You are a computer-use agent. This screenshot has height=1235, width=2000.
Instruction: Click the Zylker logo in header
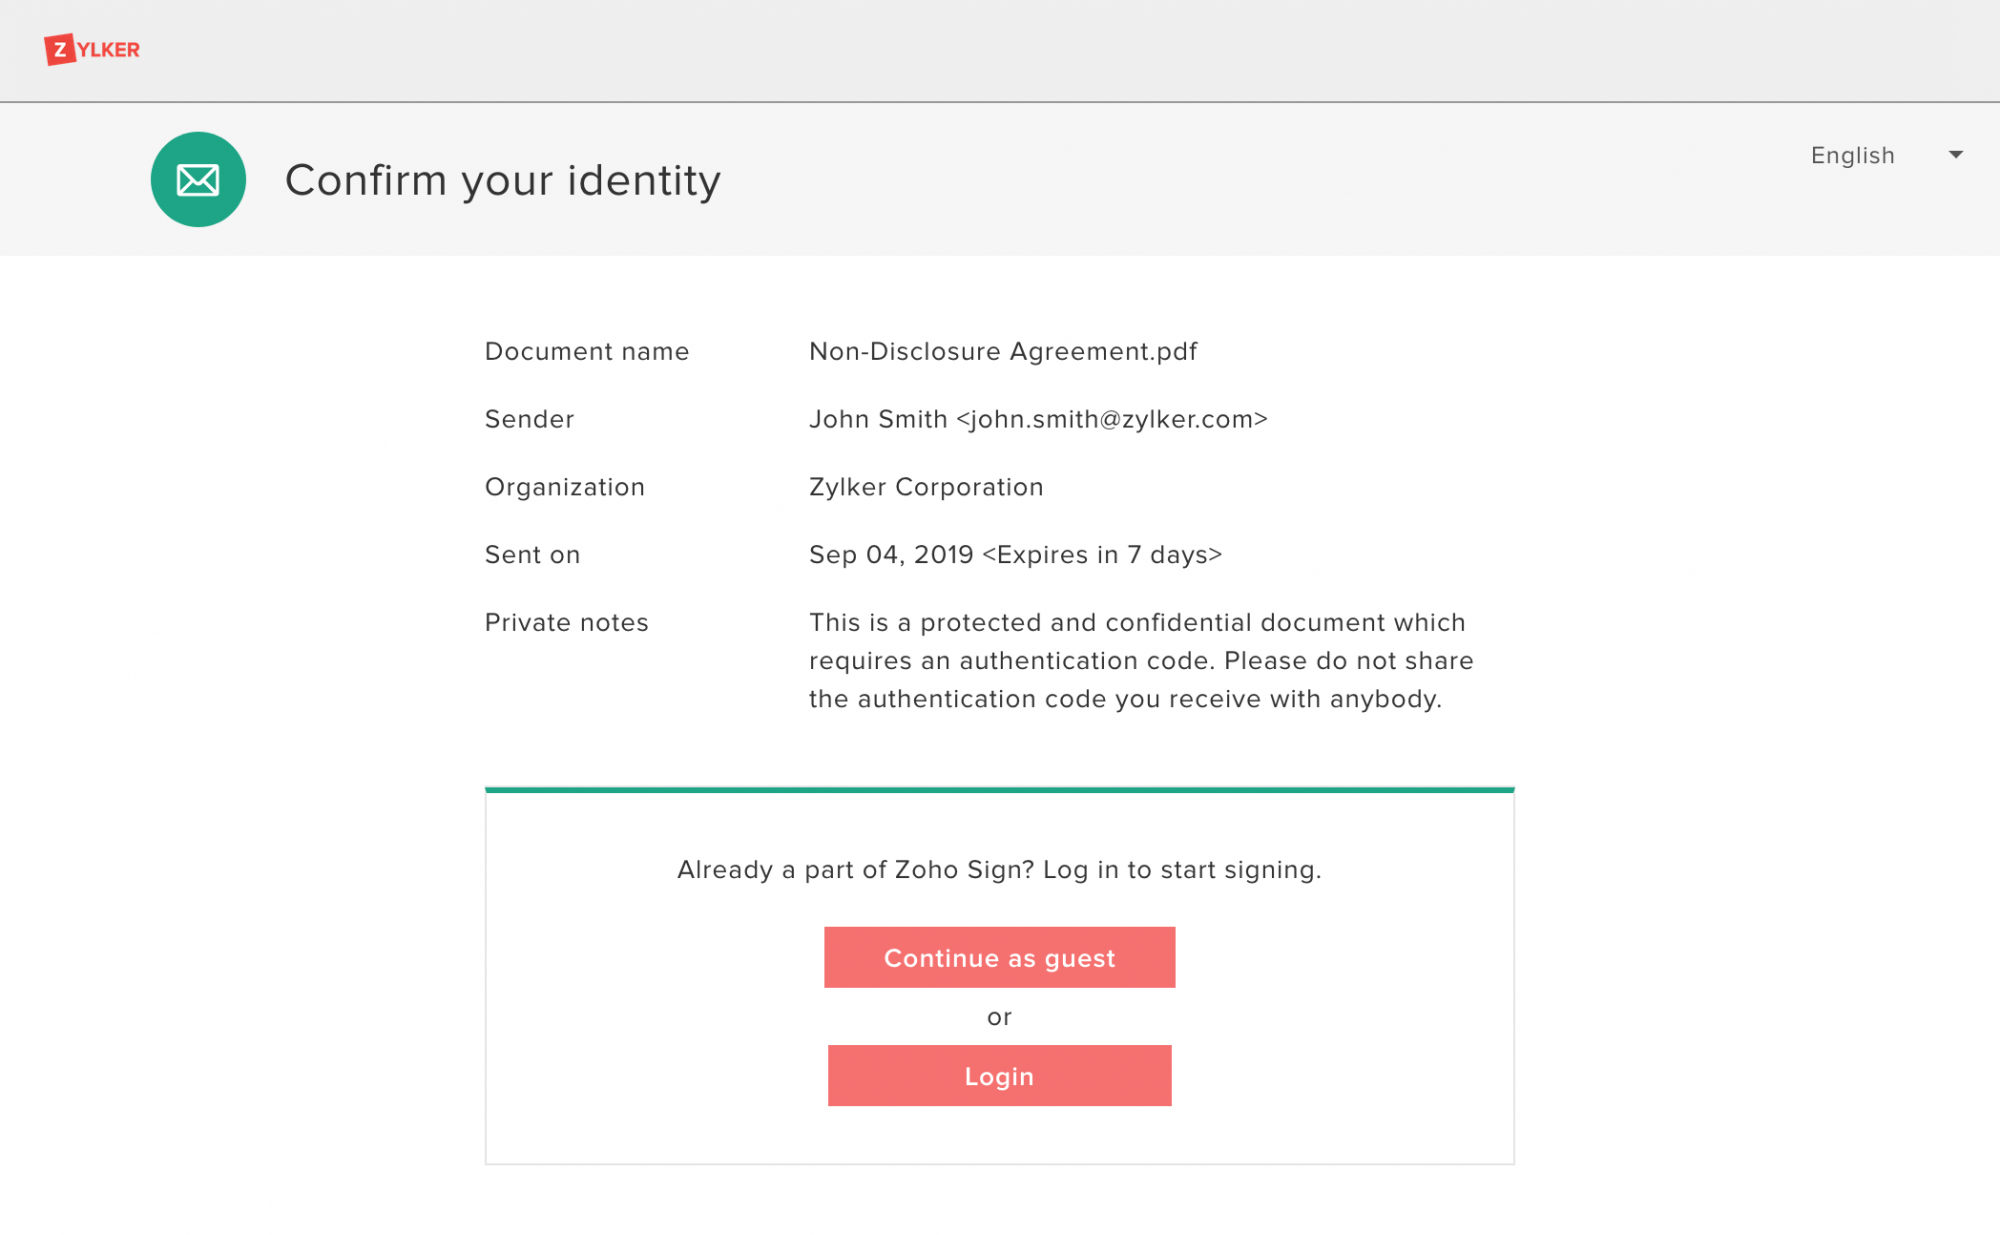click(92, 49)
